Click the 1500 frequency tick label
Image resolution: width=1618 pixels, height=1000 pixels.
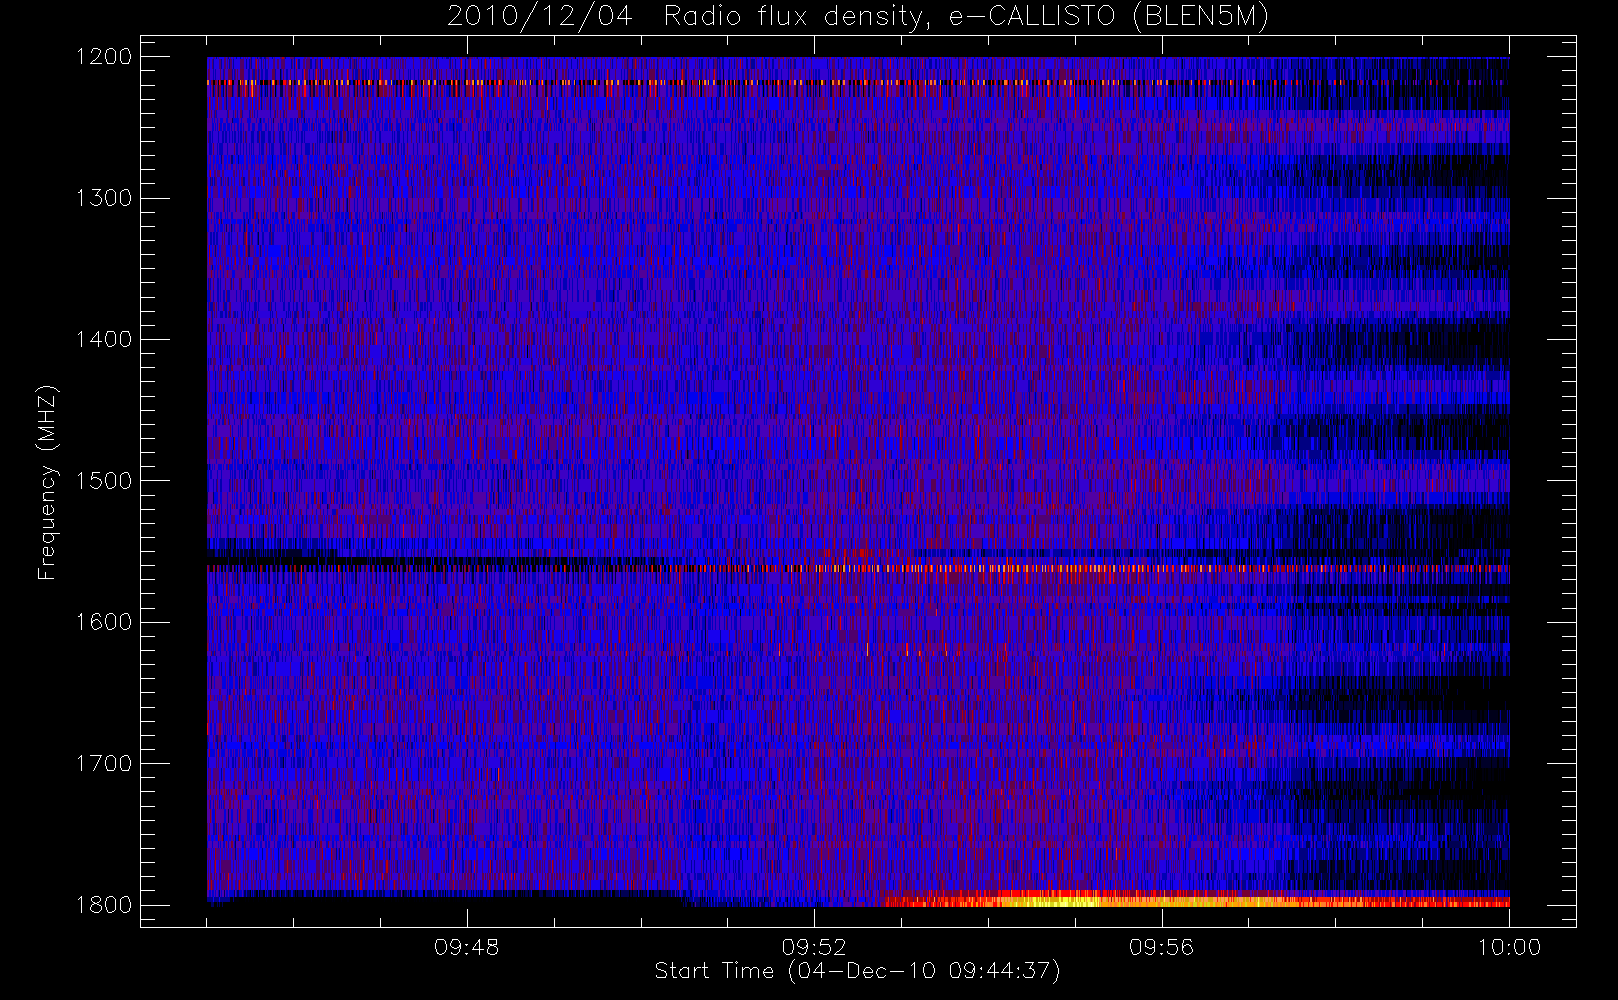[104, 481]
